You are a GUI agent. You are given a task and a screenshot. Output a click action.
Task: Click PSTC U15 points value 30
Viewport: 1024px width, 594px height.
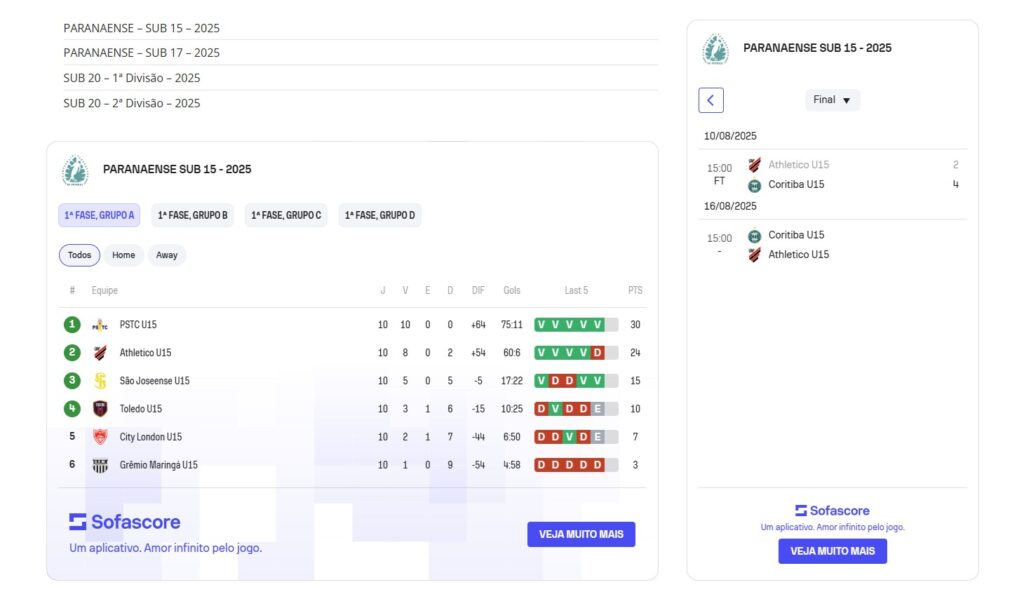tap(635, 324)
